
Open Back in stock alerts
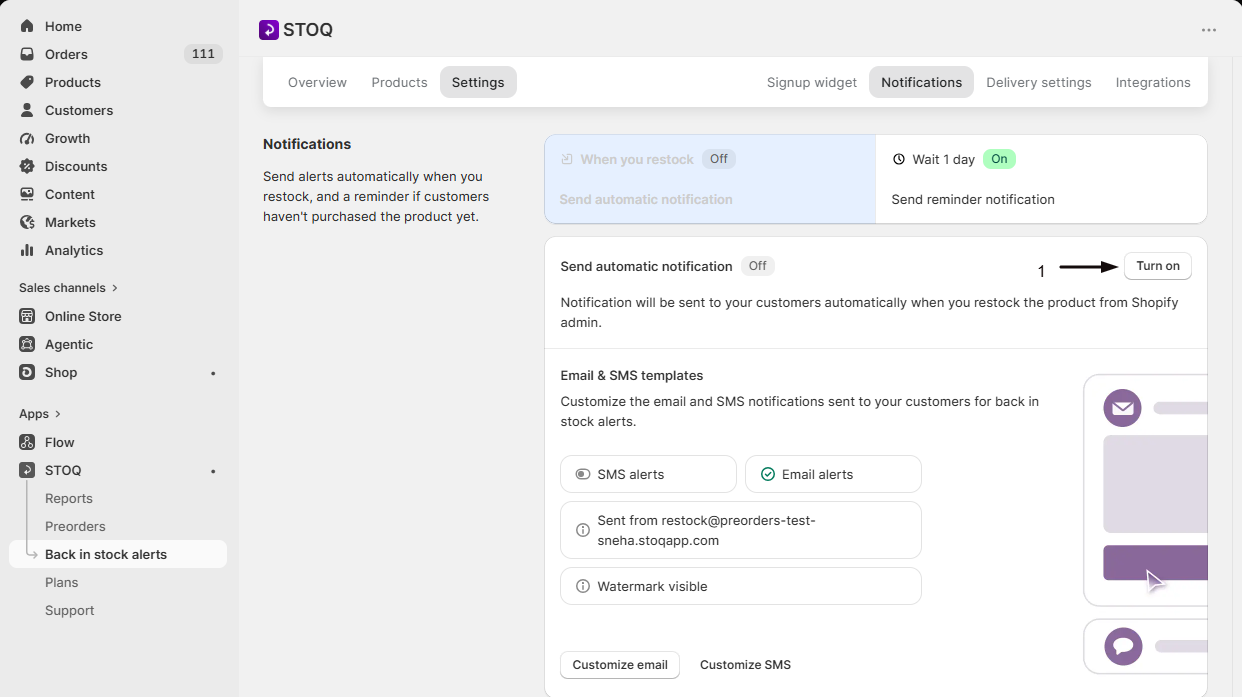[x=118, y=554]
